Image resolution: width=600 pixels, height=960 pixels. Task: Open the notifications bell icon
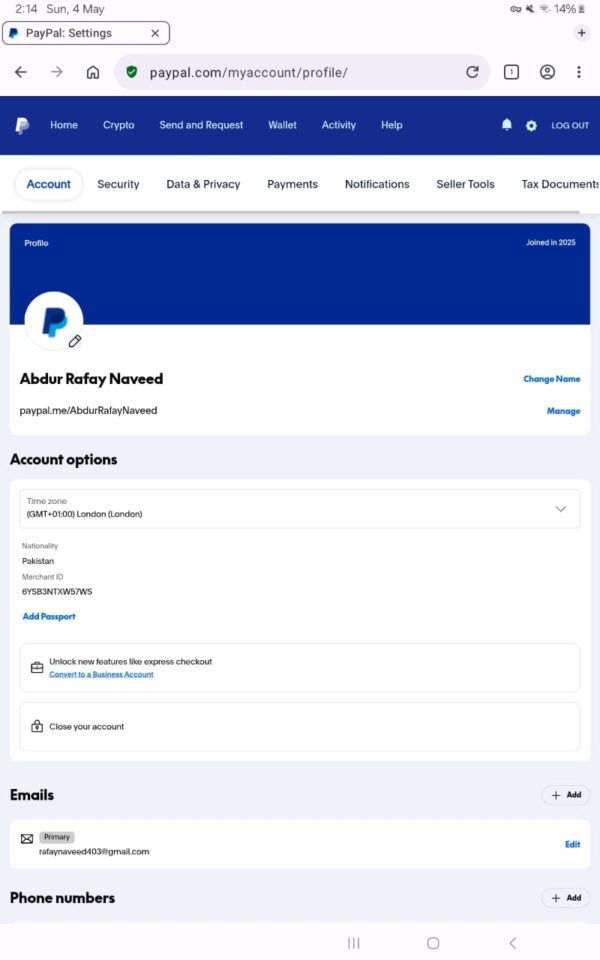pyautogui.click(x=507, y=125)
